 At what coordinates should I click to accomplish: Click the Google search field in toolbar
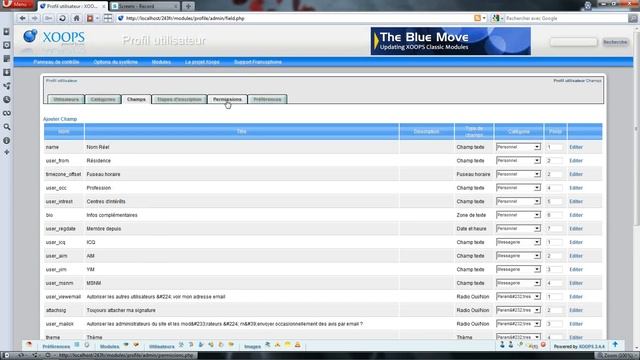pos(565,18)
